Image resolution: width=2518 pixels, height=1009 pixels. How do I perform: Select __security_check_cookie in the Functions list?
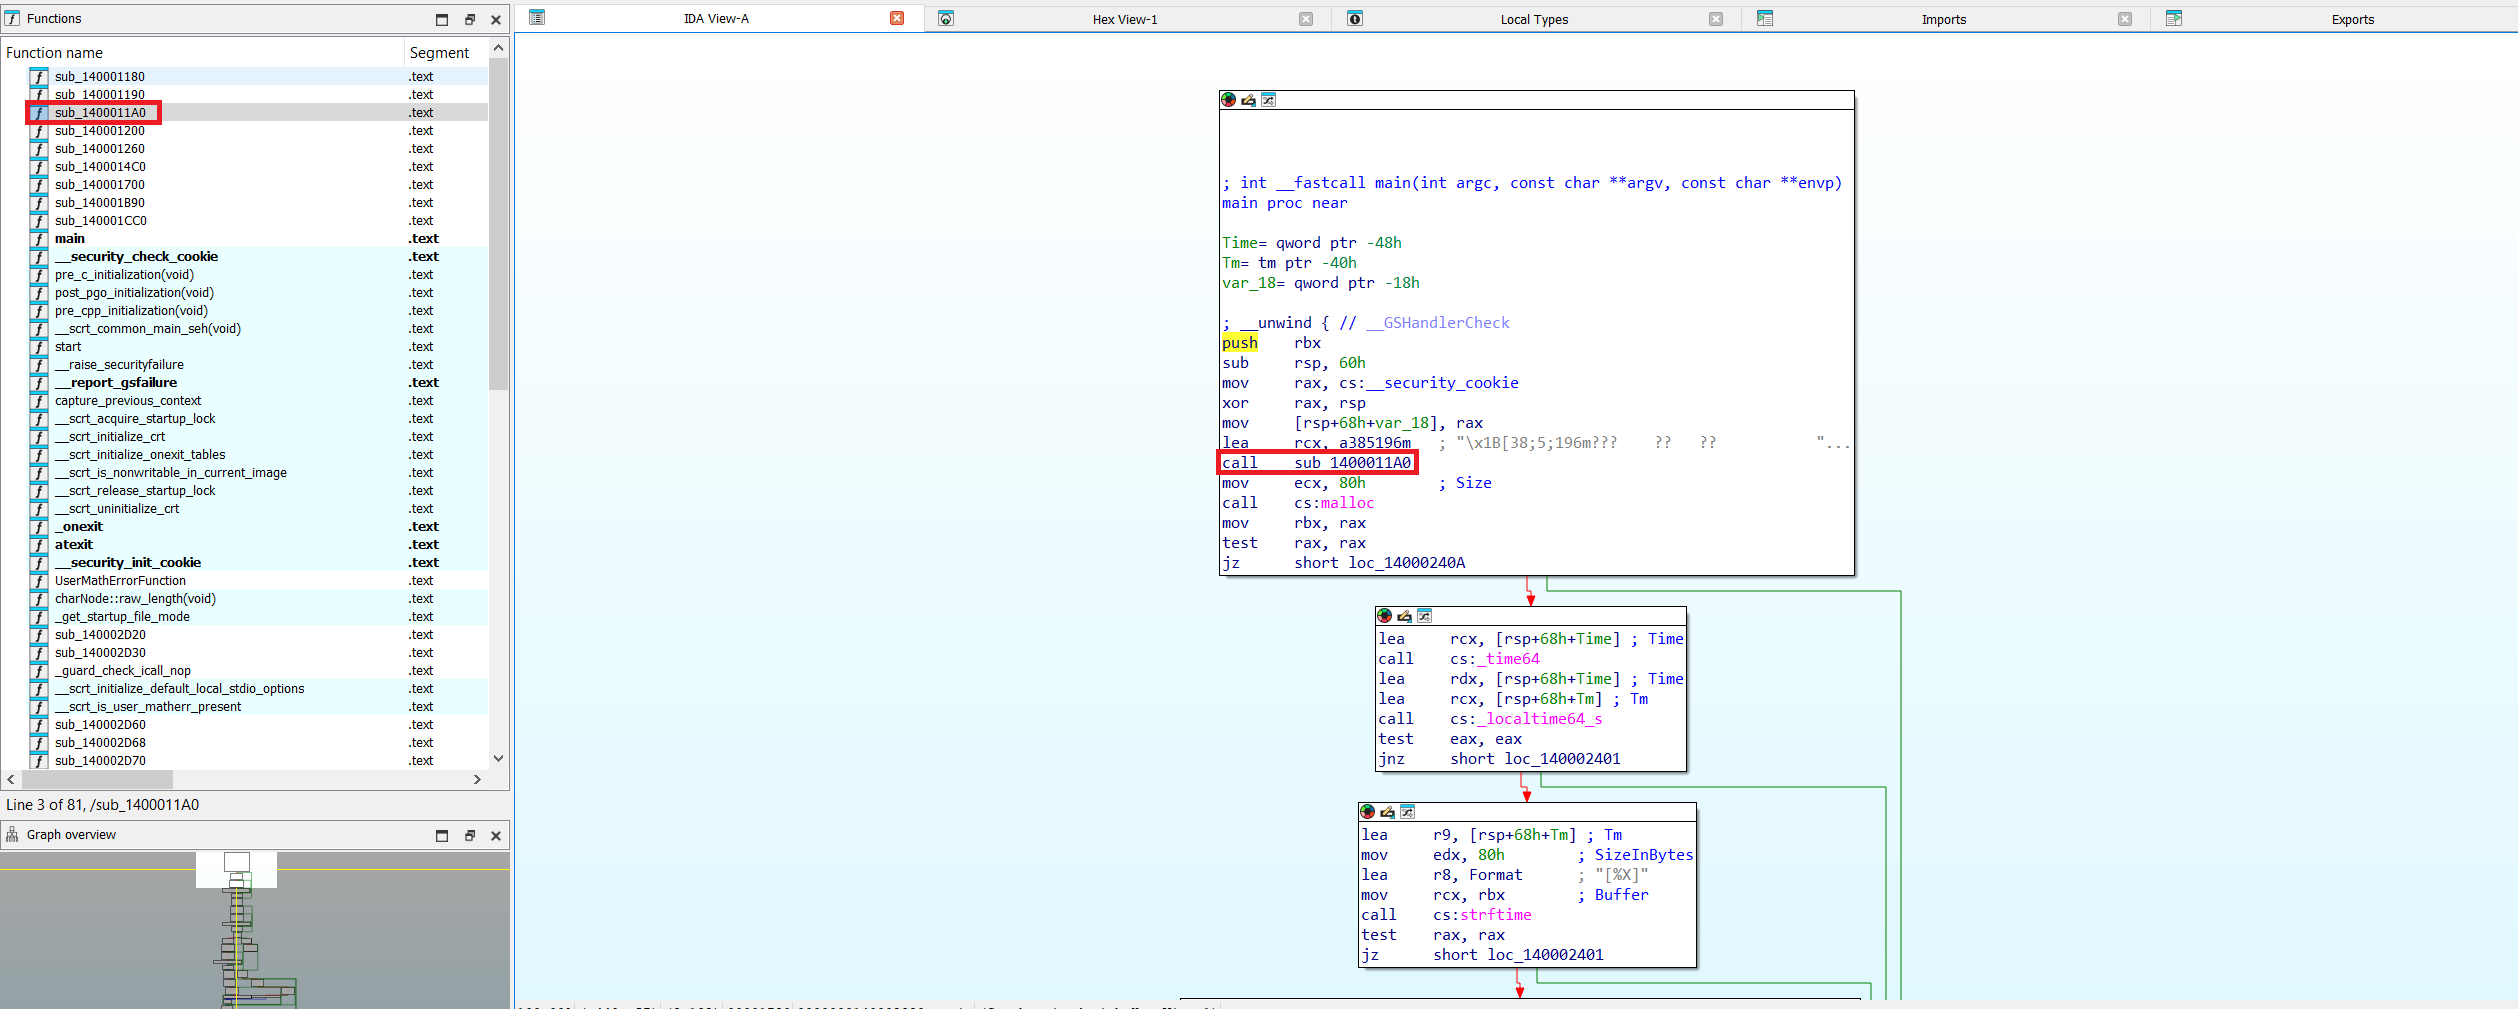click(x=245, y=257)
